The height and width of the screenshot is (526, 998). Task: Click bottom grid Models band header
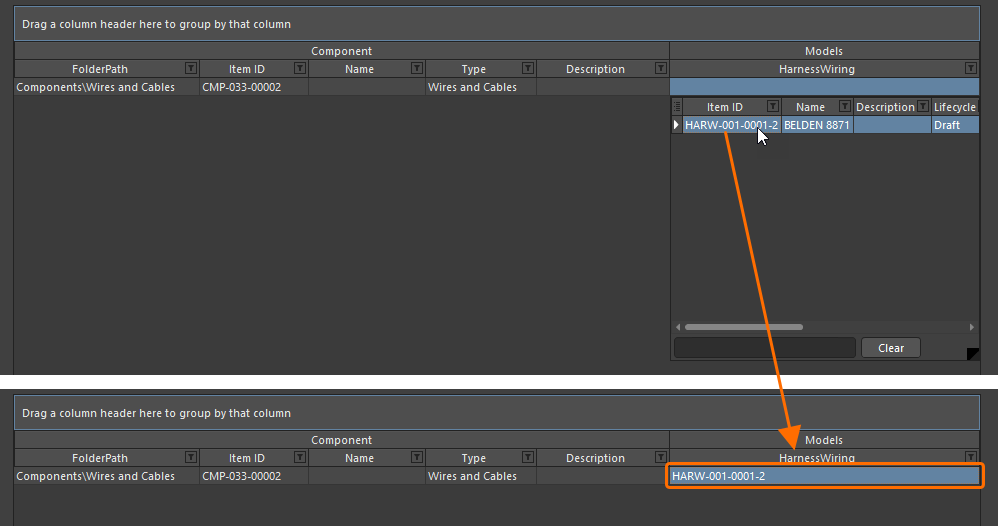824,440
